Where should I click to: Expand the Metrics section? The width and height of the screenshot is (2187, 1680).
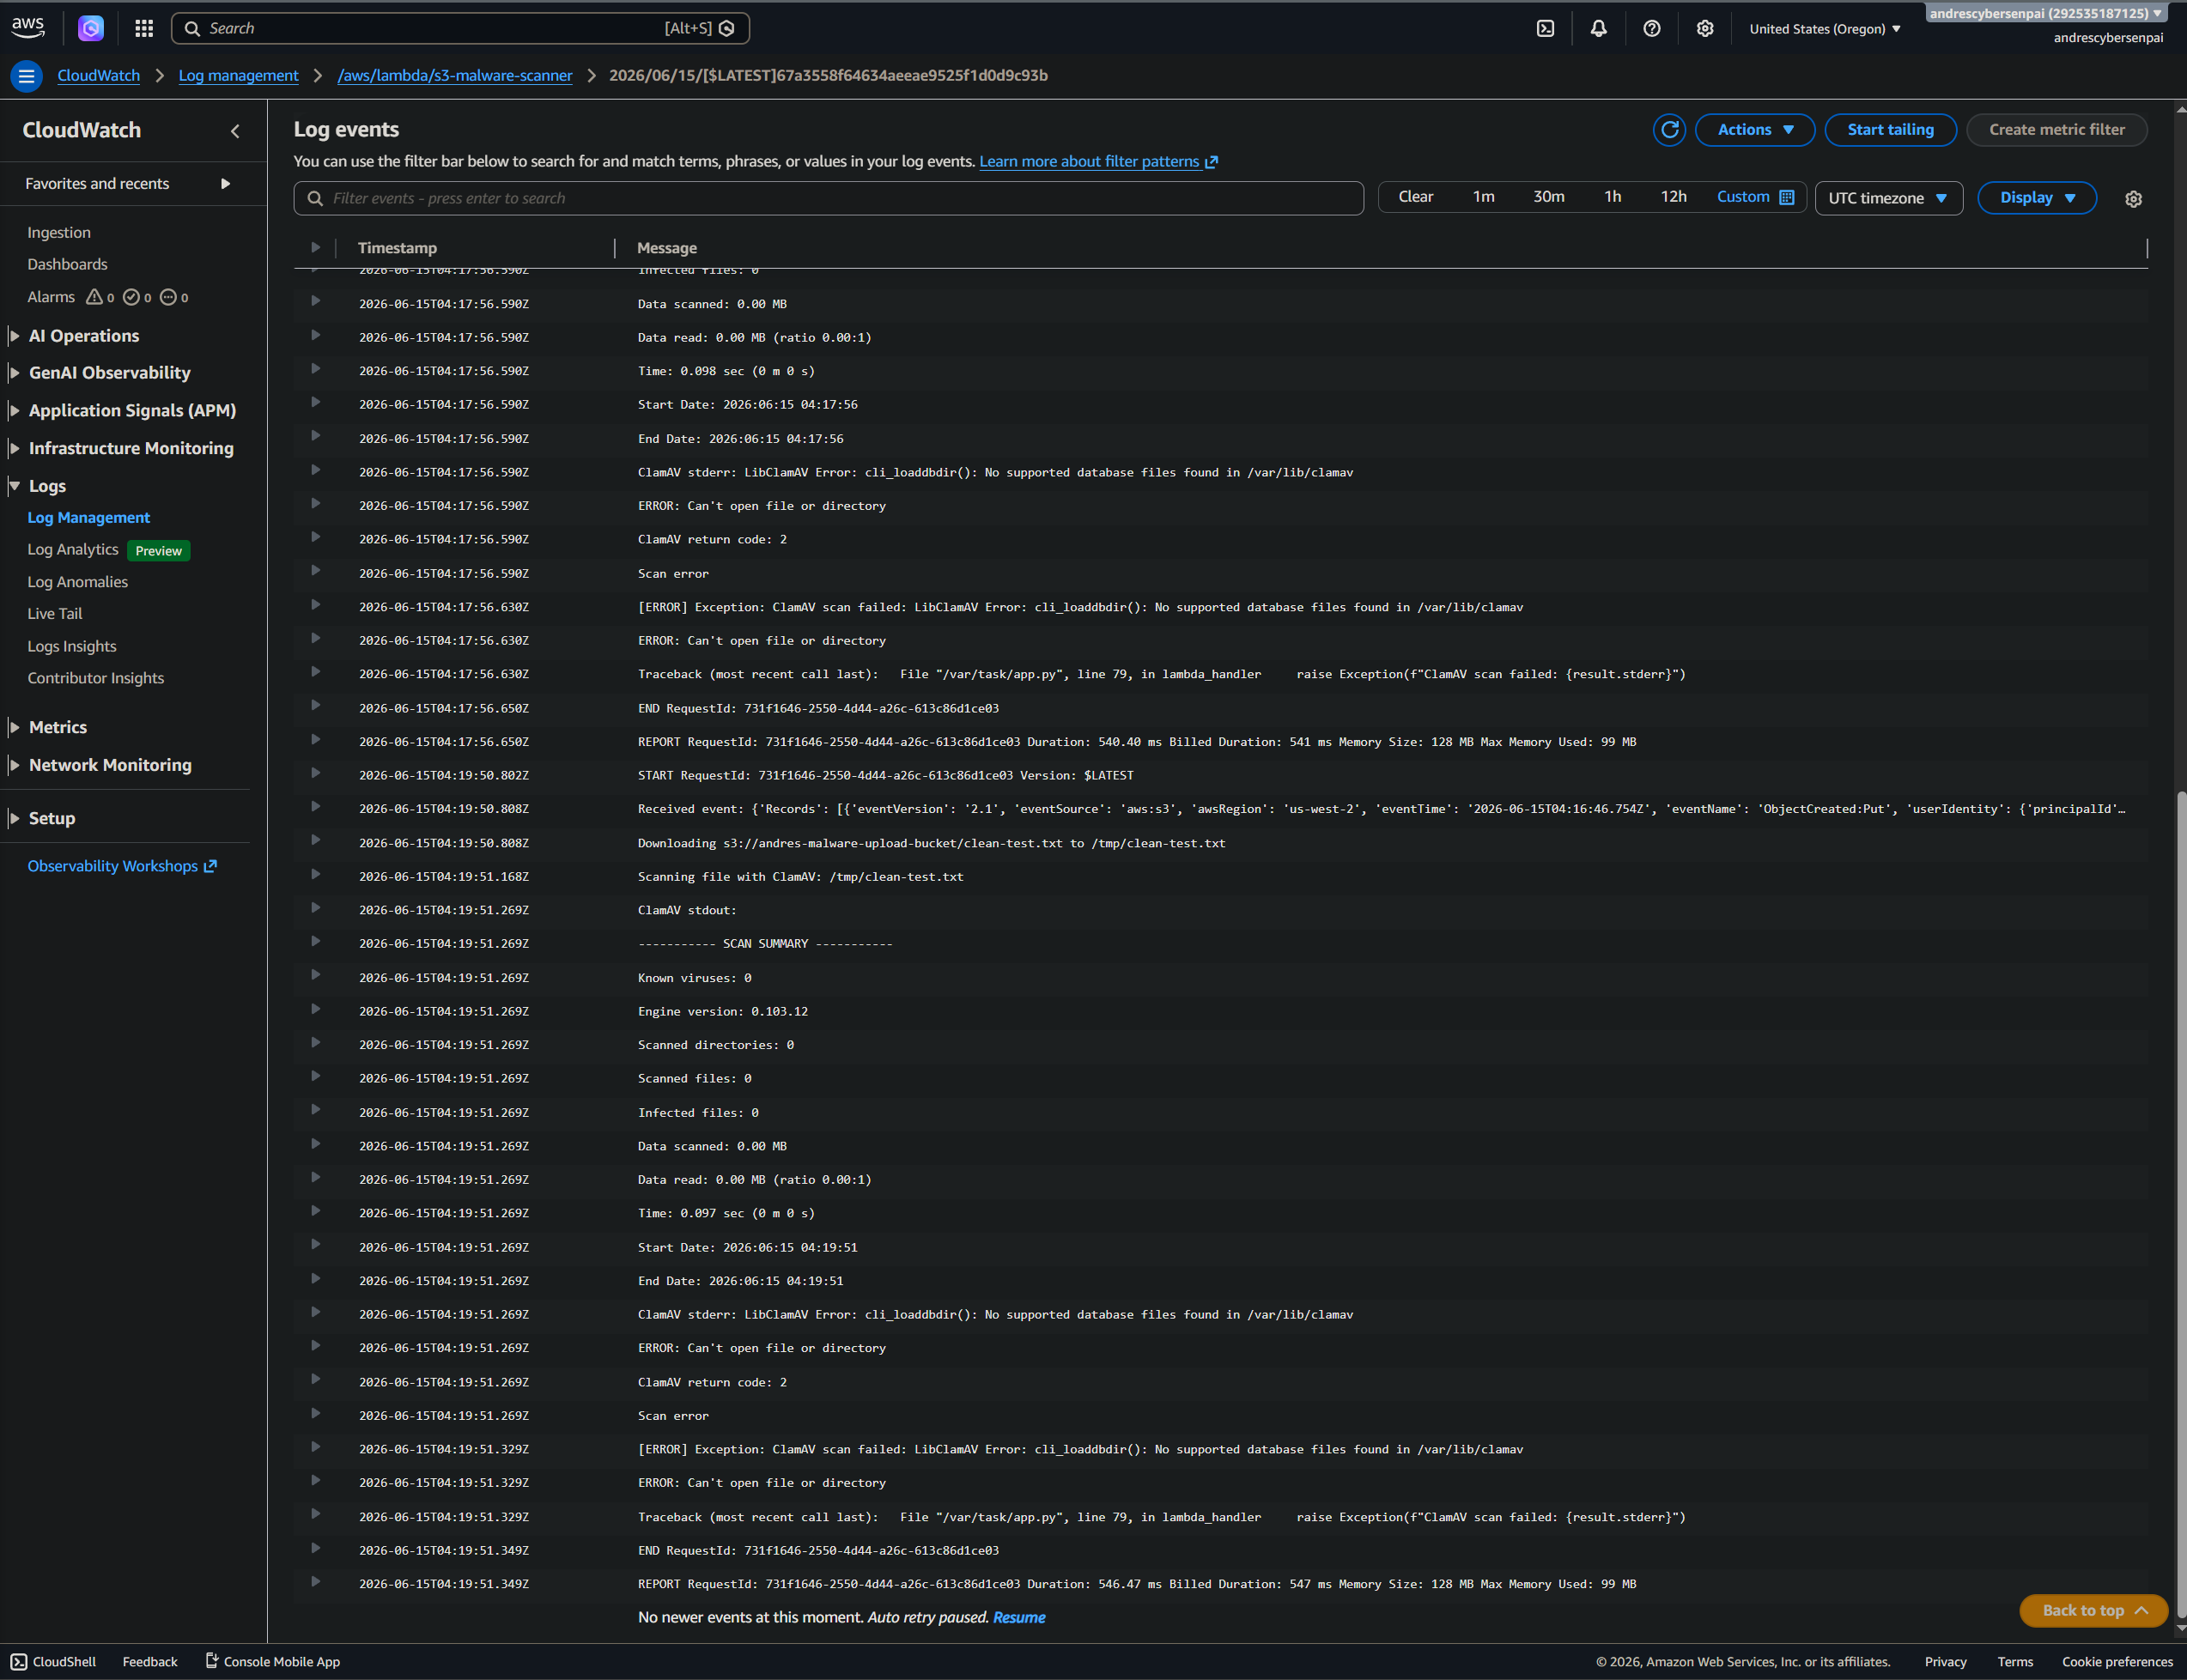[14, 727]
